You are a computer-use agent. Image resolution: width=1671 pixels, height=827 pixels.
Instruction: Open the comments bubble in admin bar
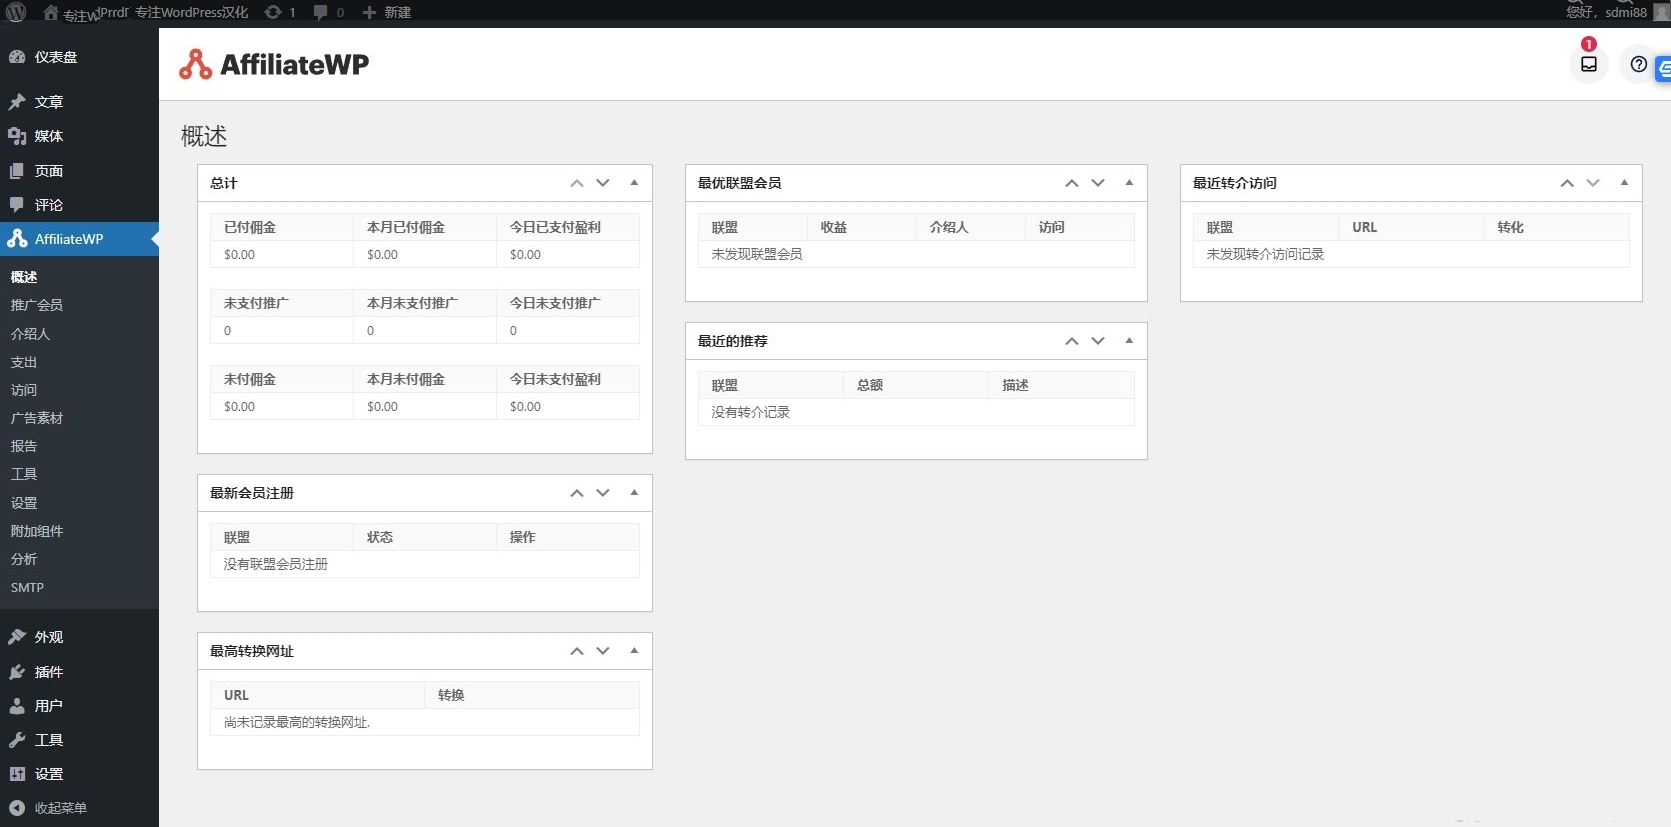pos(320,12)
